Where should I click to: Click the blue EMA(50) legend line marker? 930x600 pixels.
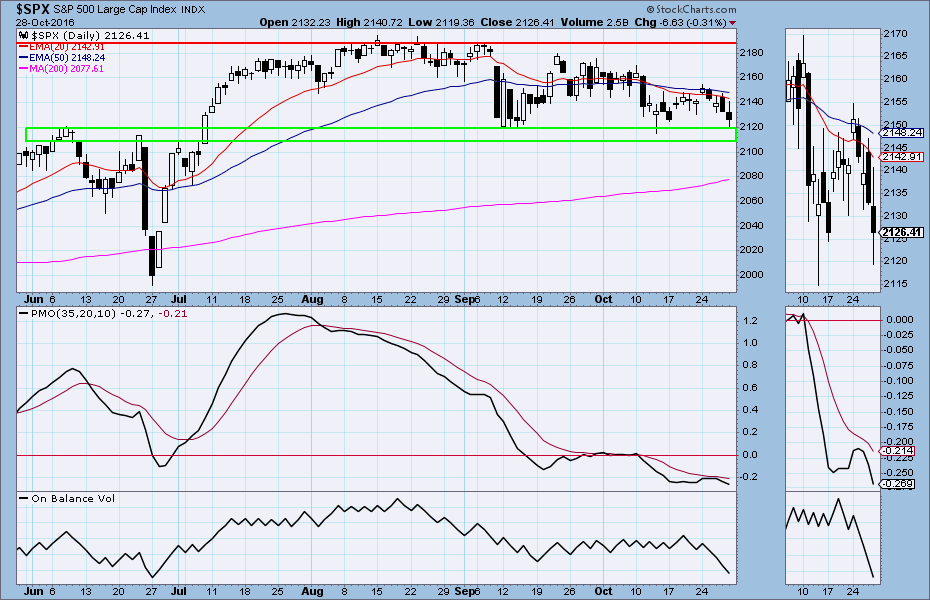coord(25,58)
